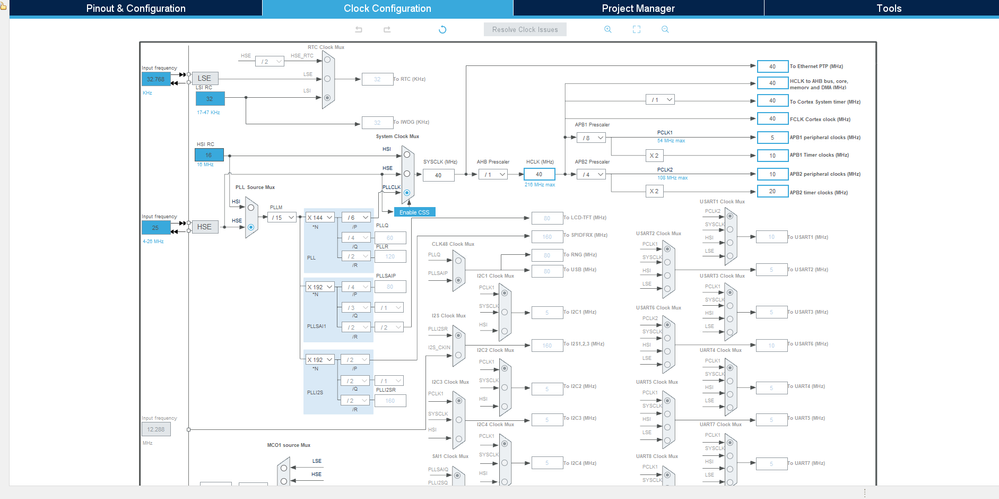
Task: Click Resolve Clock Issues button
Action: coord(525,29)
